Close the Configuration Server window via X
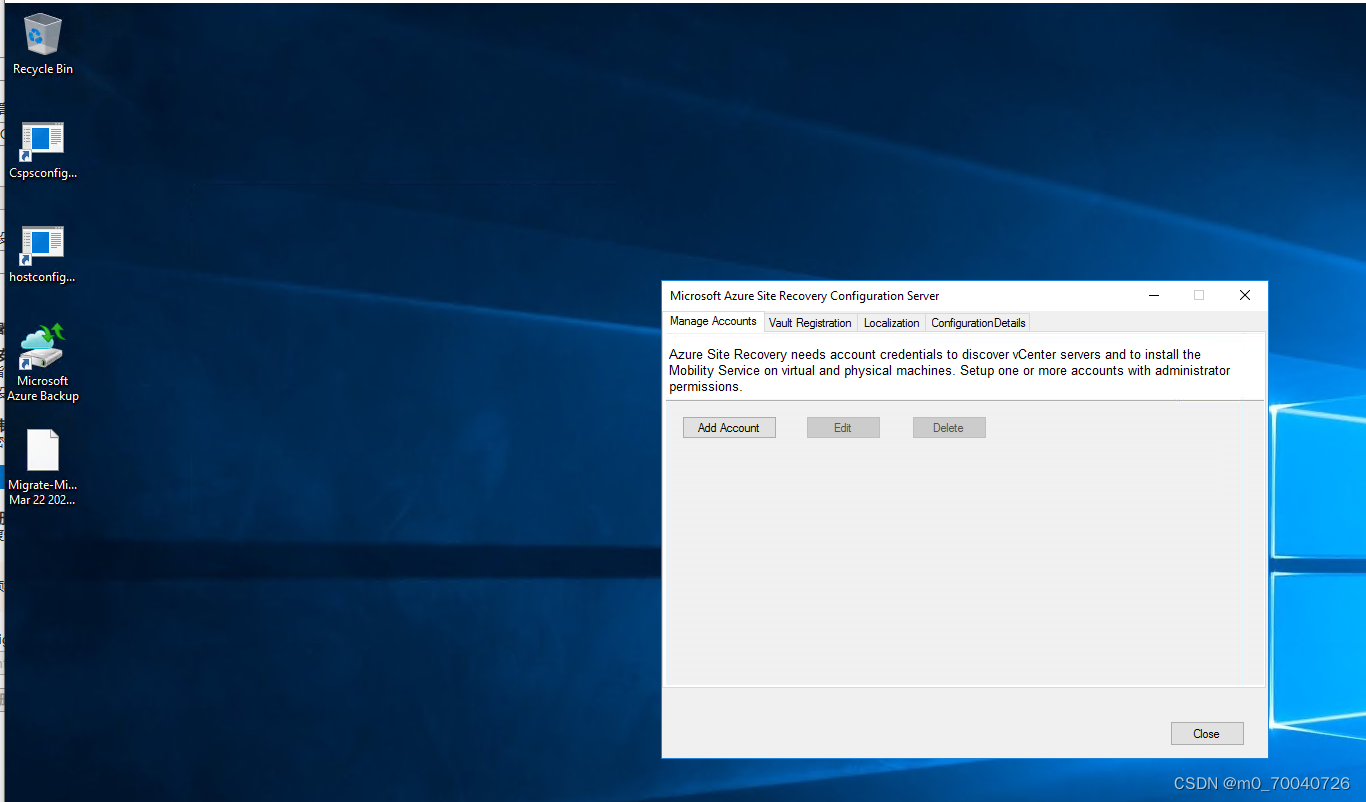Image resolution: width=1366 pixels, height=802 pixels. 1245,296
